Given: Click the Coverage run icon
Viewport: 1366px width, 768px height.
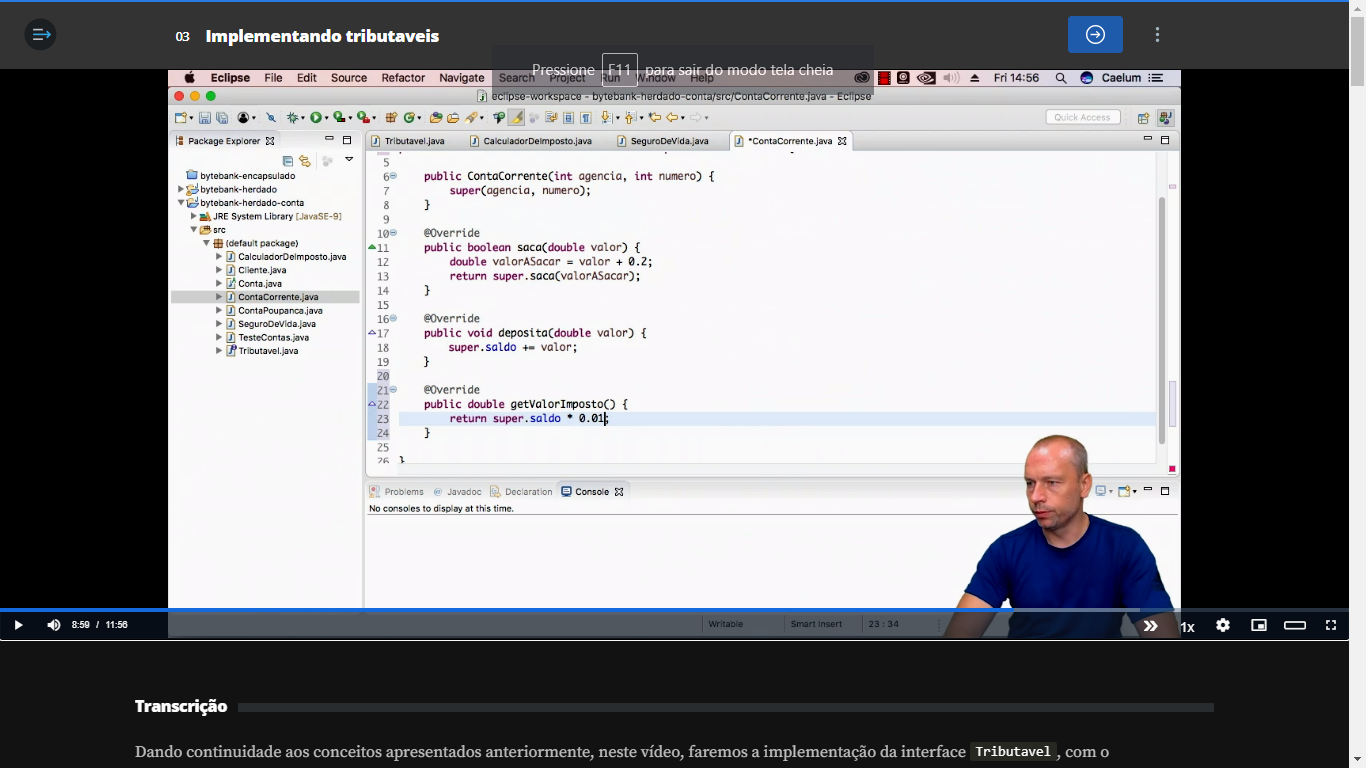Looking at the screenshot, I should click(339, 118).
